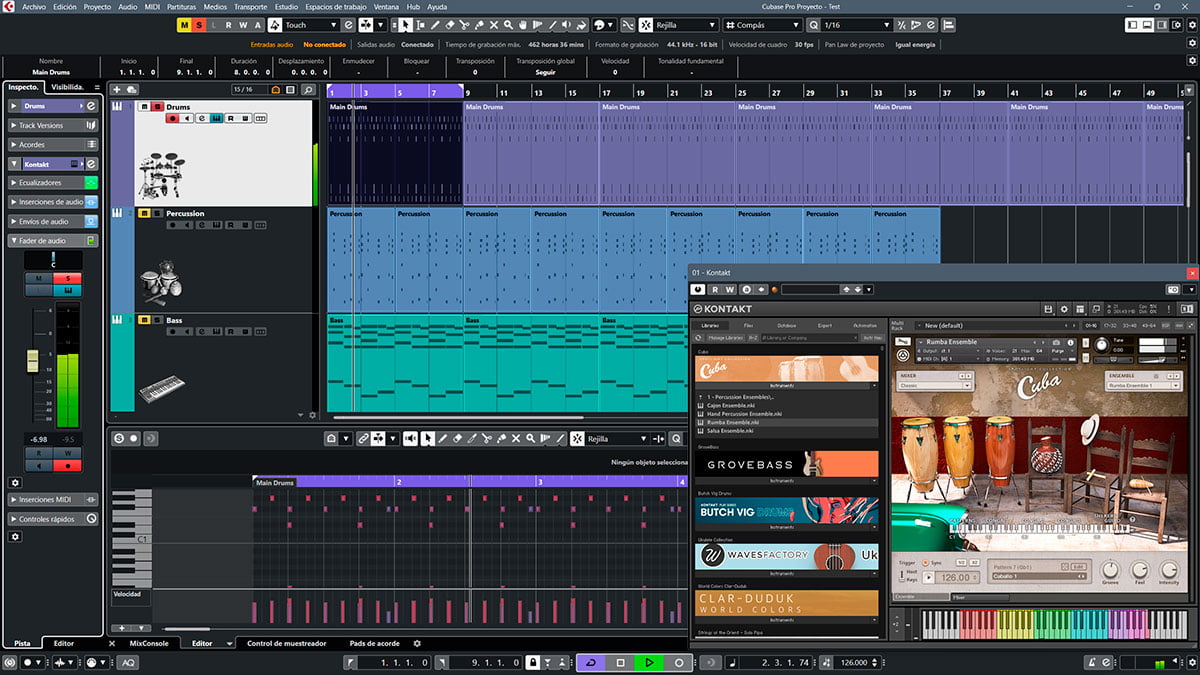This screenshot has width=1200, height=675.
Task: Mute the Bass track
Action: (x=144, y=321)
